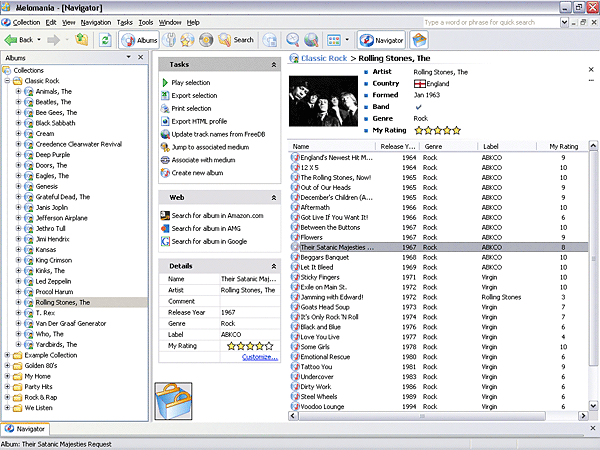Collapse the Classic Rock folder

(7, 81)
